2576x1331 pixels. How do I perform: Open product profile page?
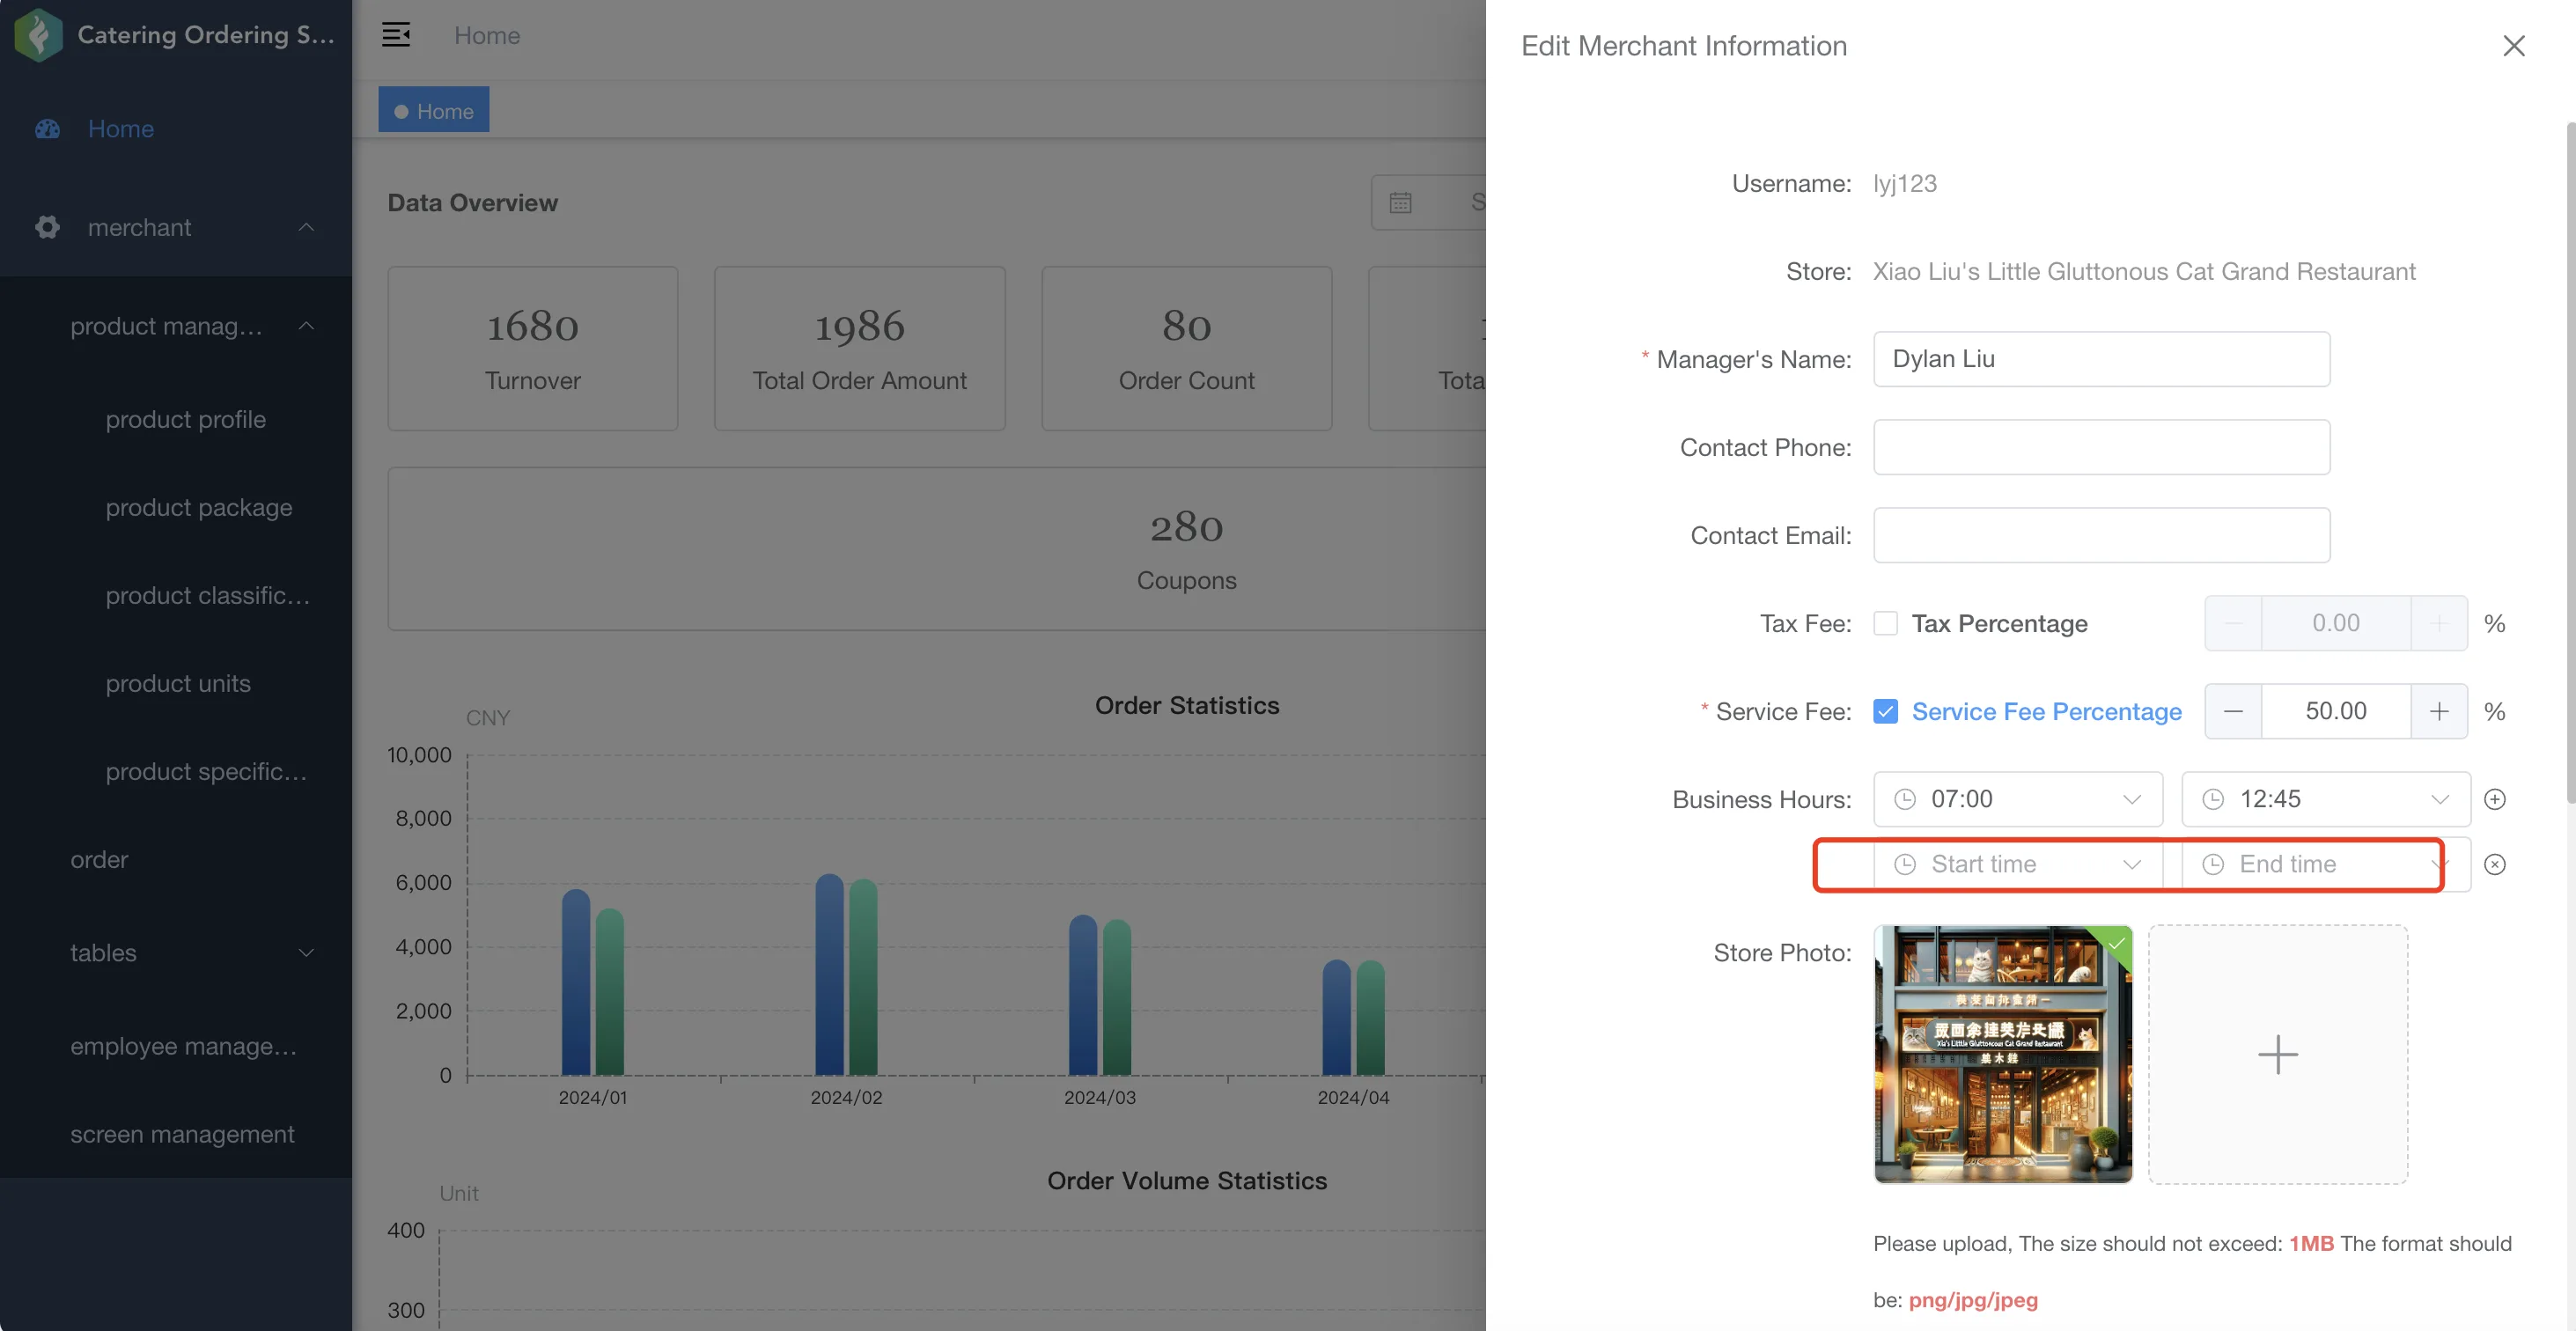186,419
